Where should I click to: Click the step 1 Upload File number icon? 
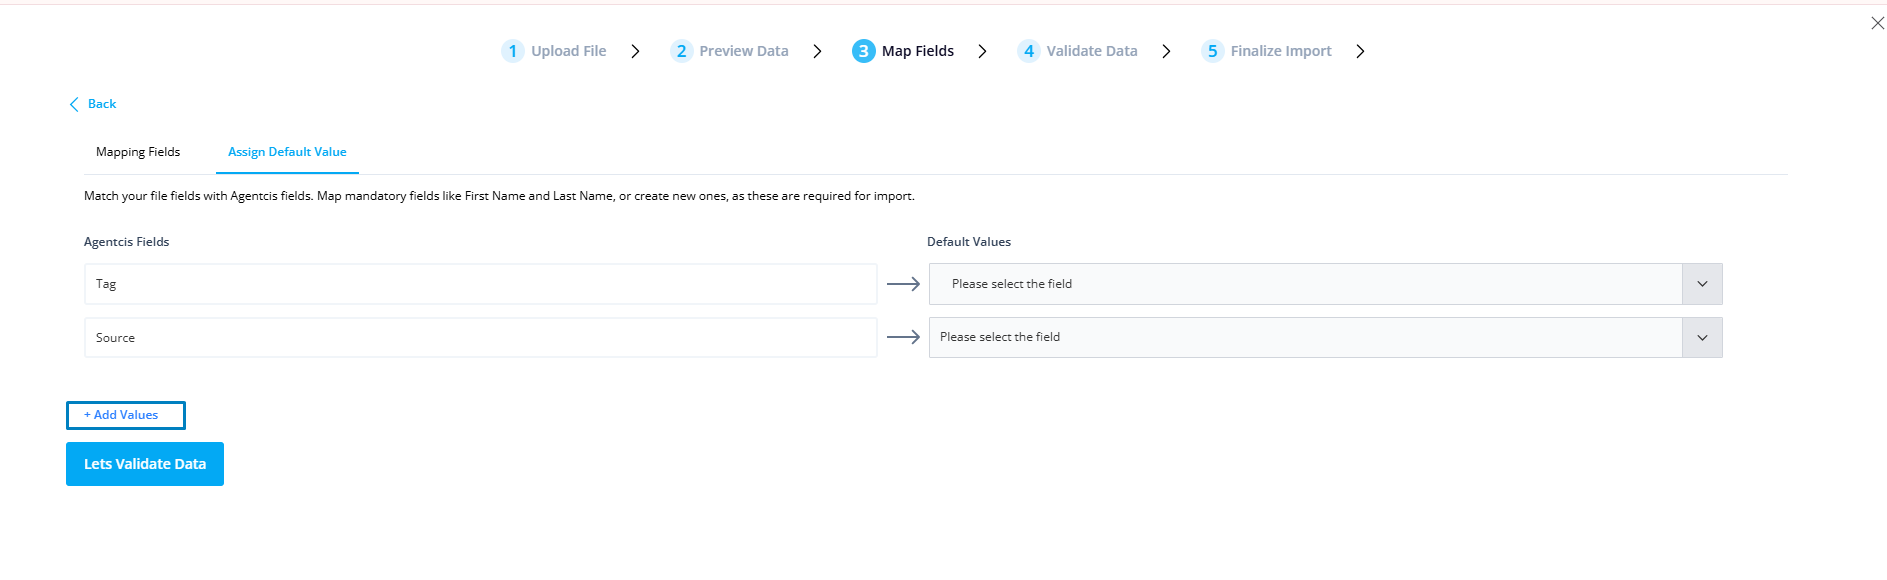click(512, 51)
